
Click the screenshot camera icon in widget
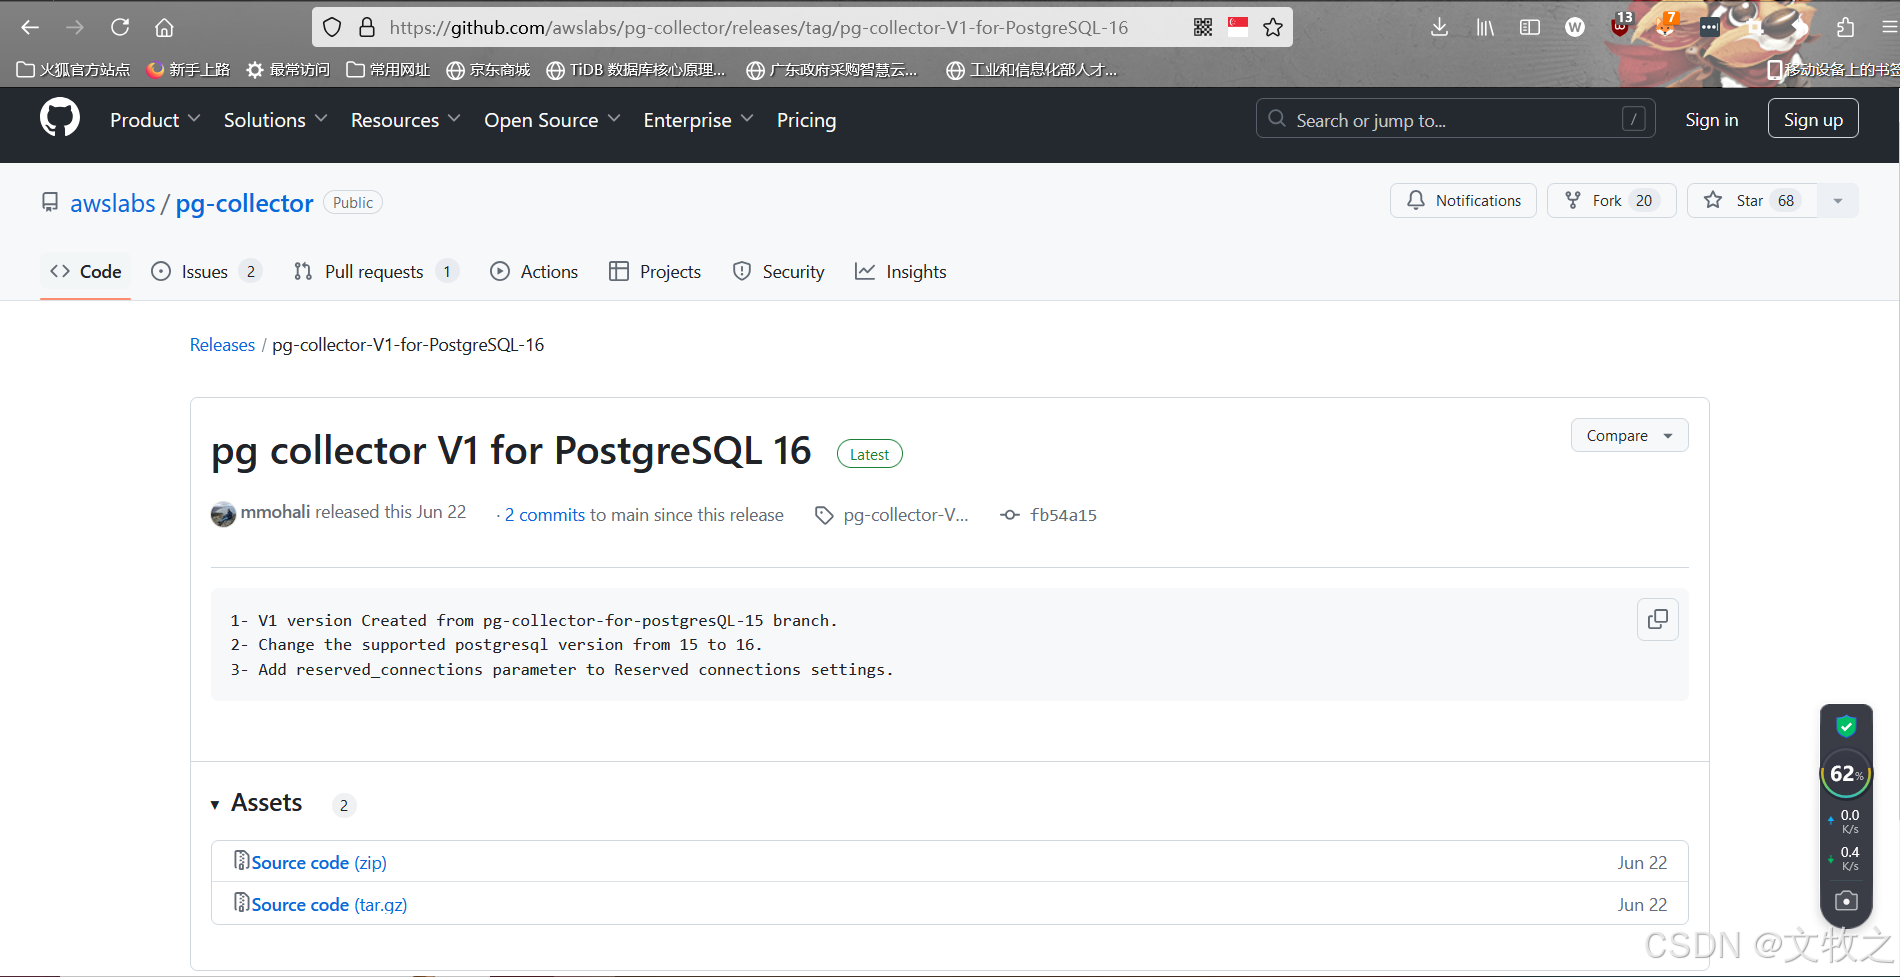(1846, 901)
